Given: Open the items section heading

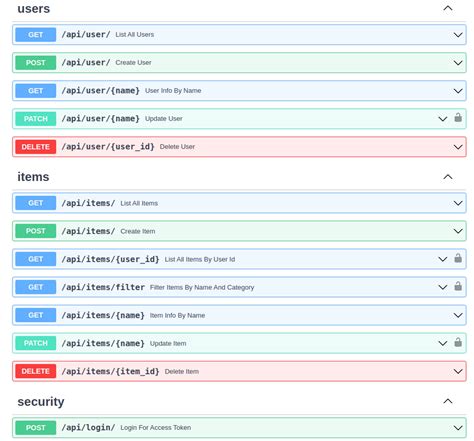Looking at the screenshot, I should [33, 177].
